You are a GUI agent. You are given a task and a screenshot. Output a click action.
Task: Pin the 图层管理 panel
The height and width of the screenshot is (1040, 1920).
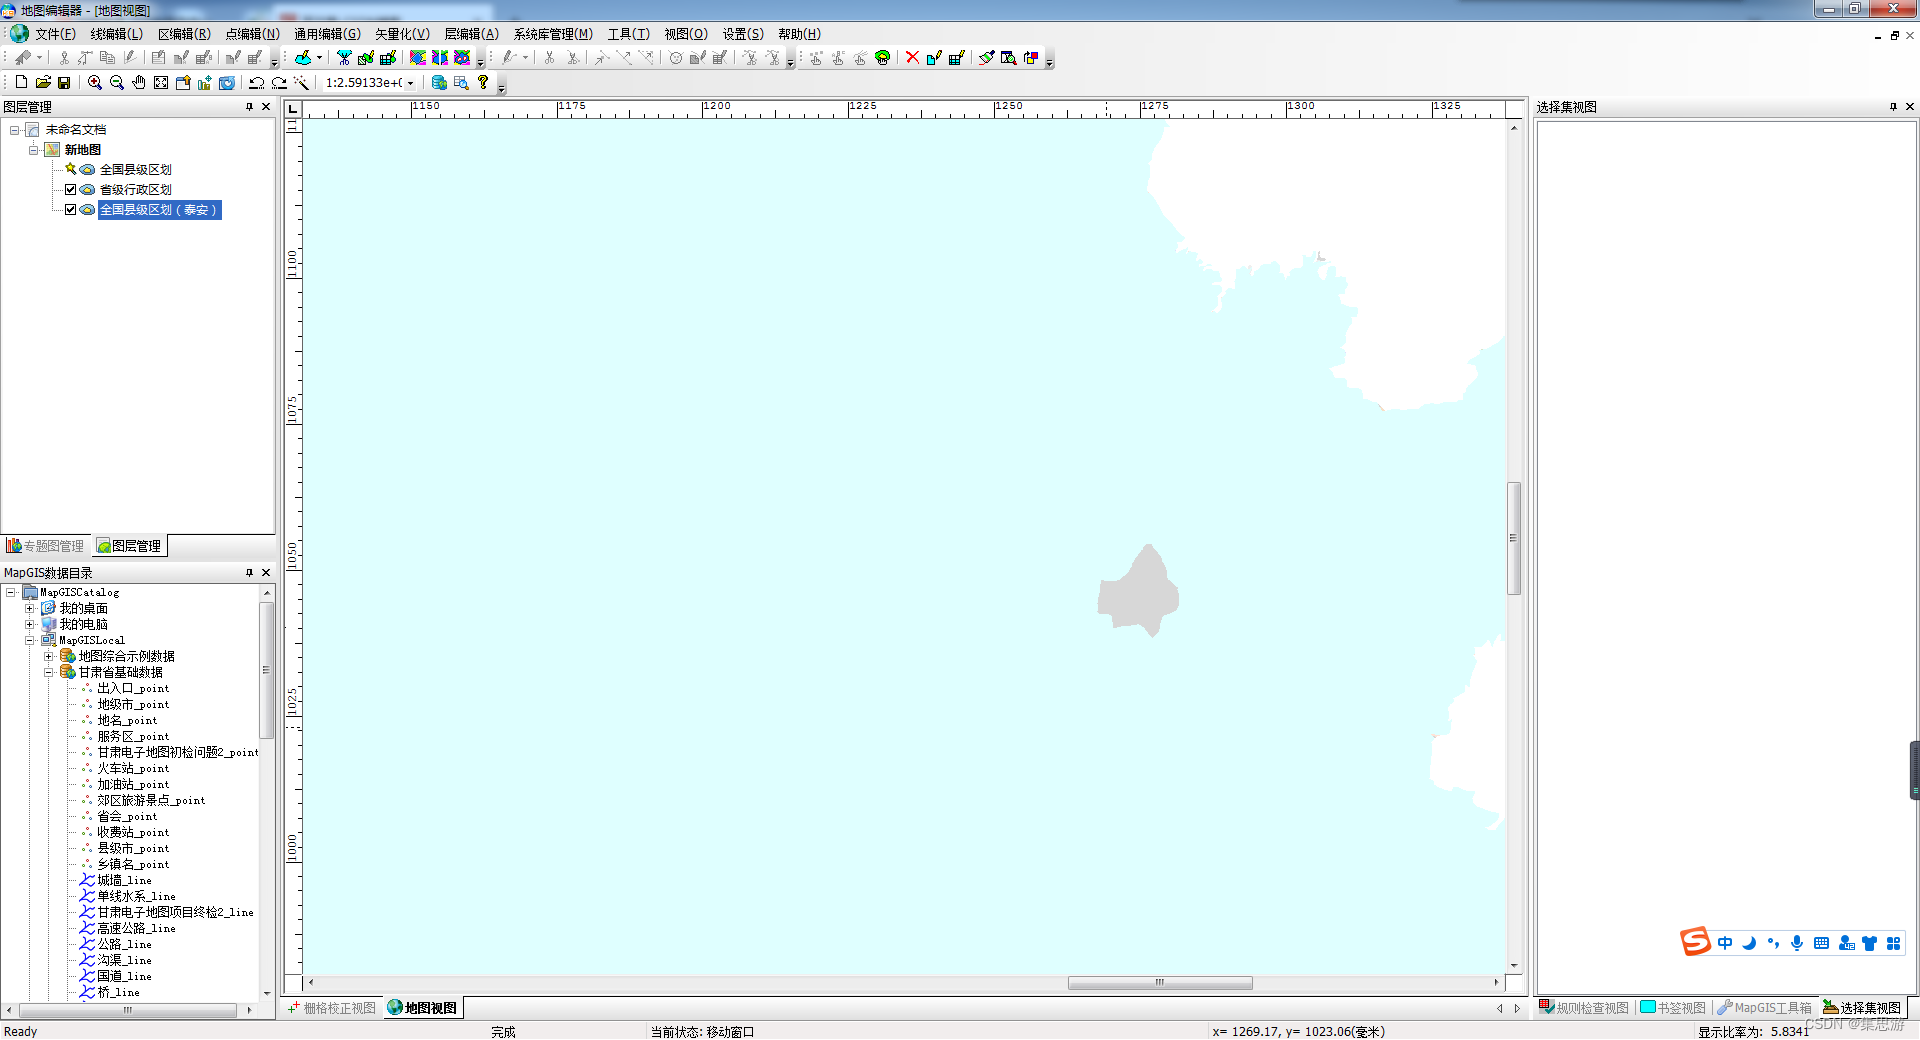pyautogui.click(x=249, y=107)
